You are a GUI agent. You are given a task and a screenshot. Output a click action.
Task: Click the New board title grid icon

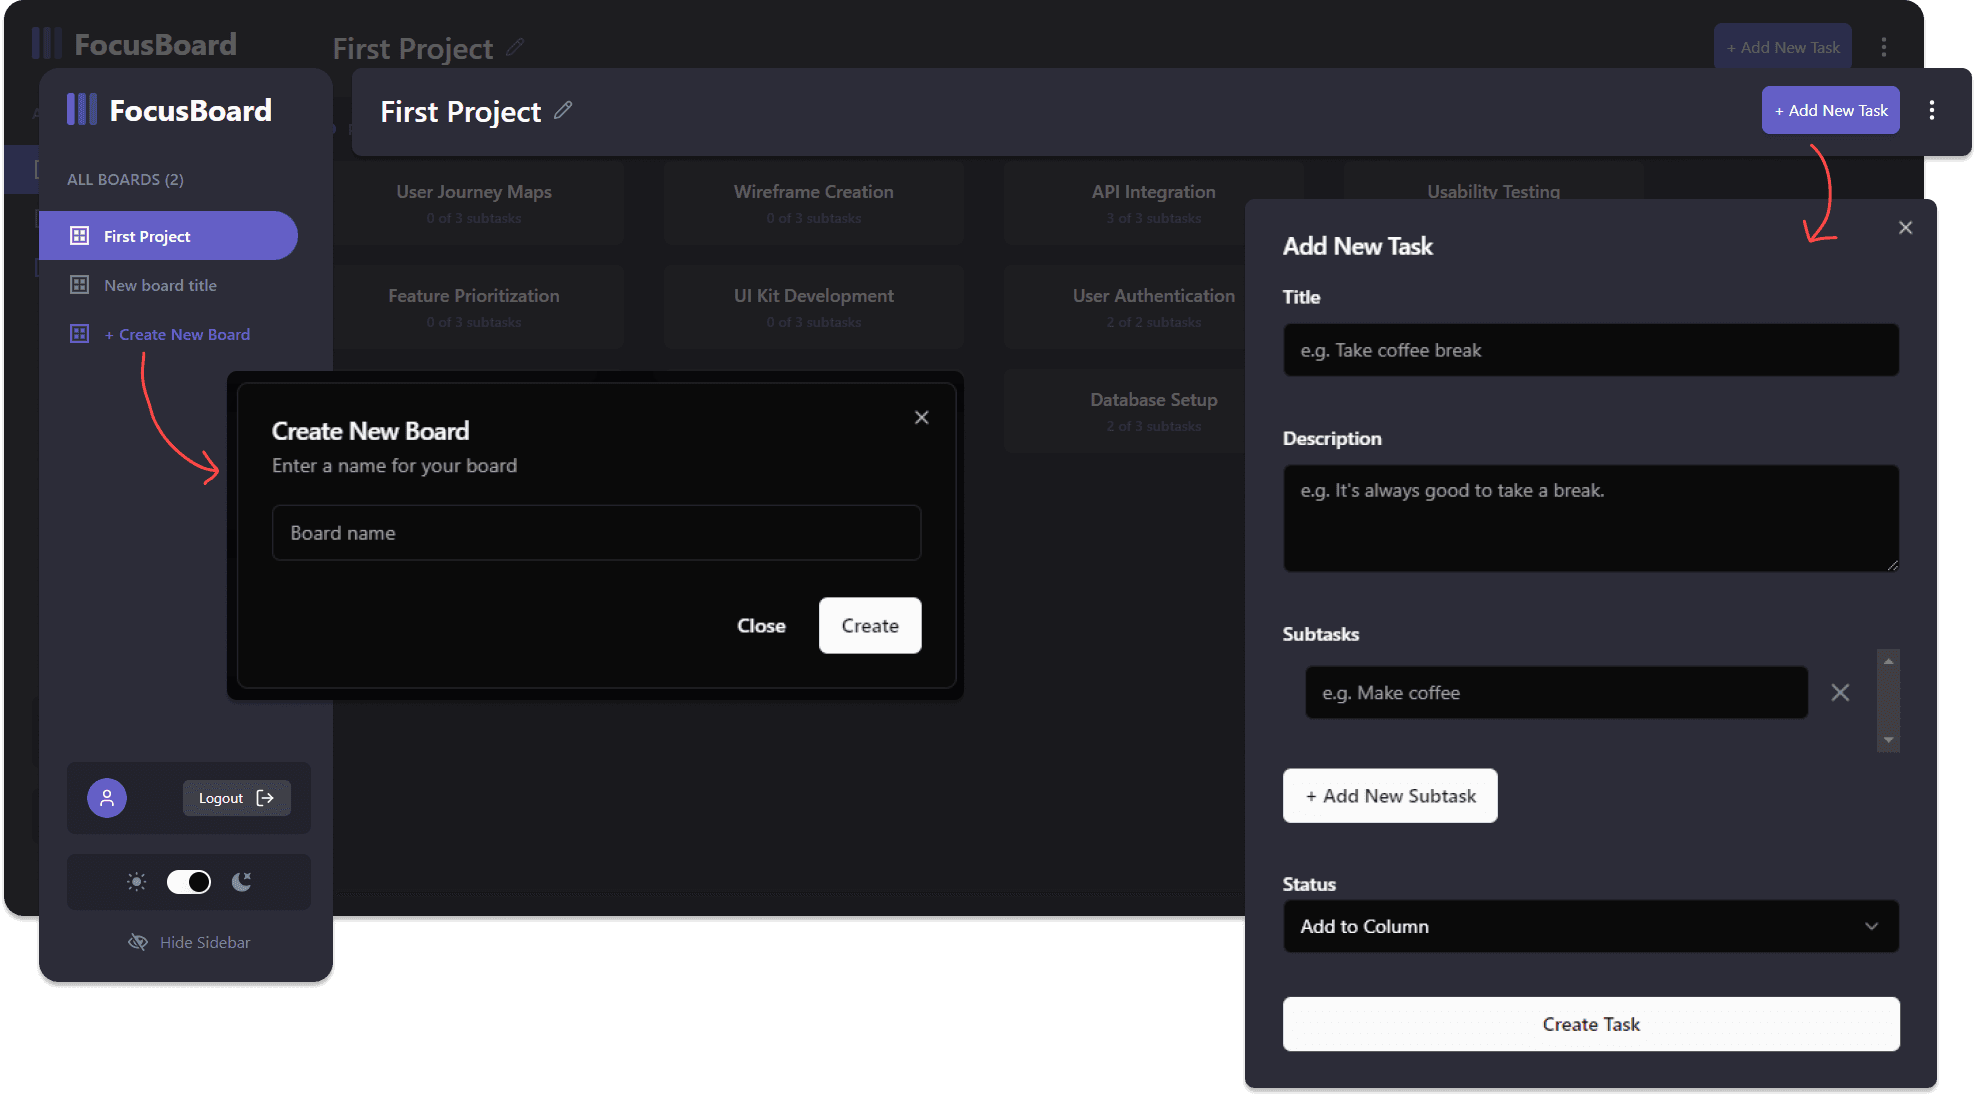[78, 285]
